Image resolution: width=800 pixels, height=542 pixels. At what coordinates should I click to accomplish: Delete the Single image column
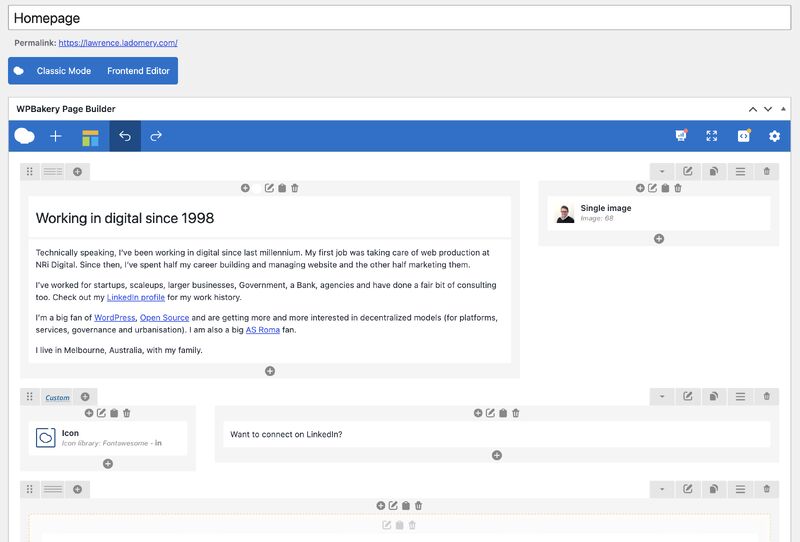tap(678, 188)
